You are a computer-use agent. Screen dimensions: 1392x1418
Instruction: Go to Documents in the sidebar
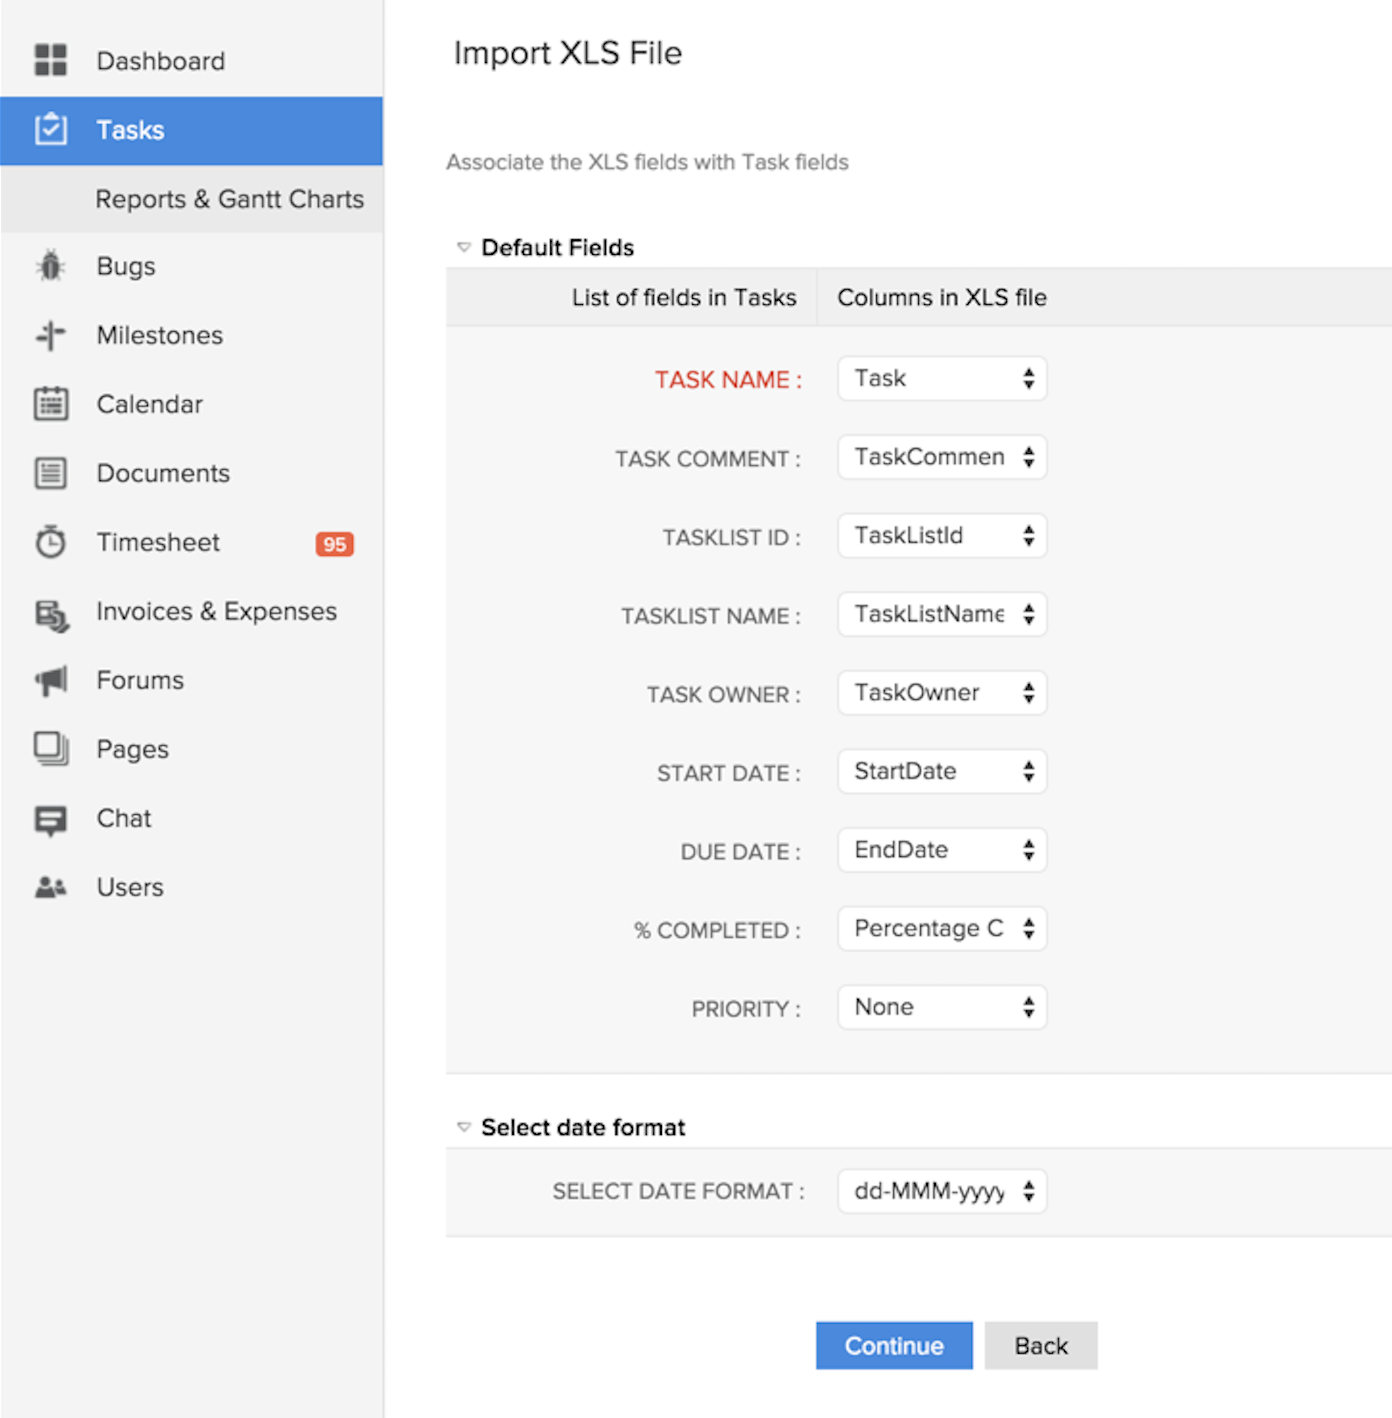click(163, 473)
